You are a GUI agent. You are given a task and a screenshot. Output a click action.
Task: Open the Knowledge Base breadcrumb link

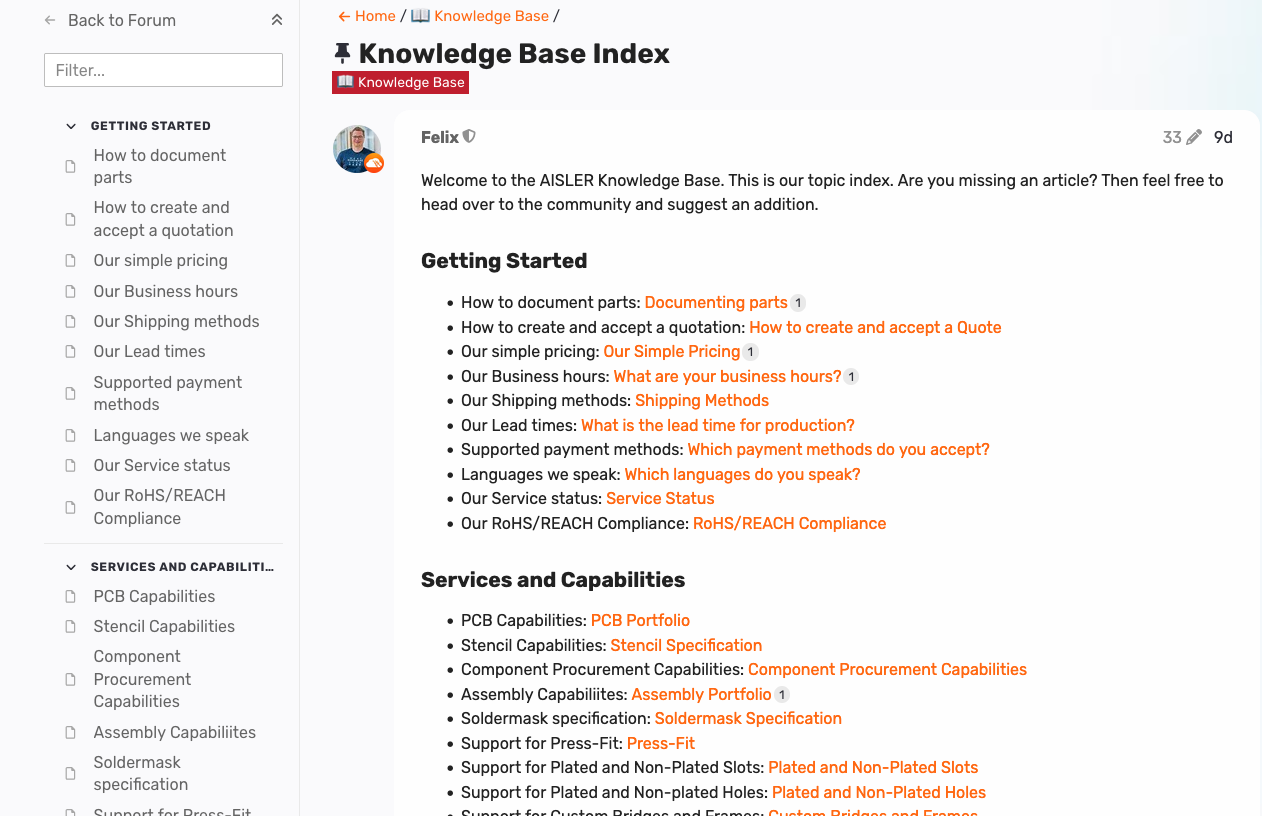[x=480, y=16]
